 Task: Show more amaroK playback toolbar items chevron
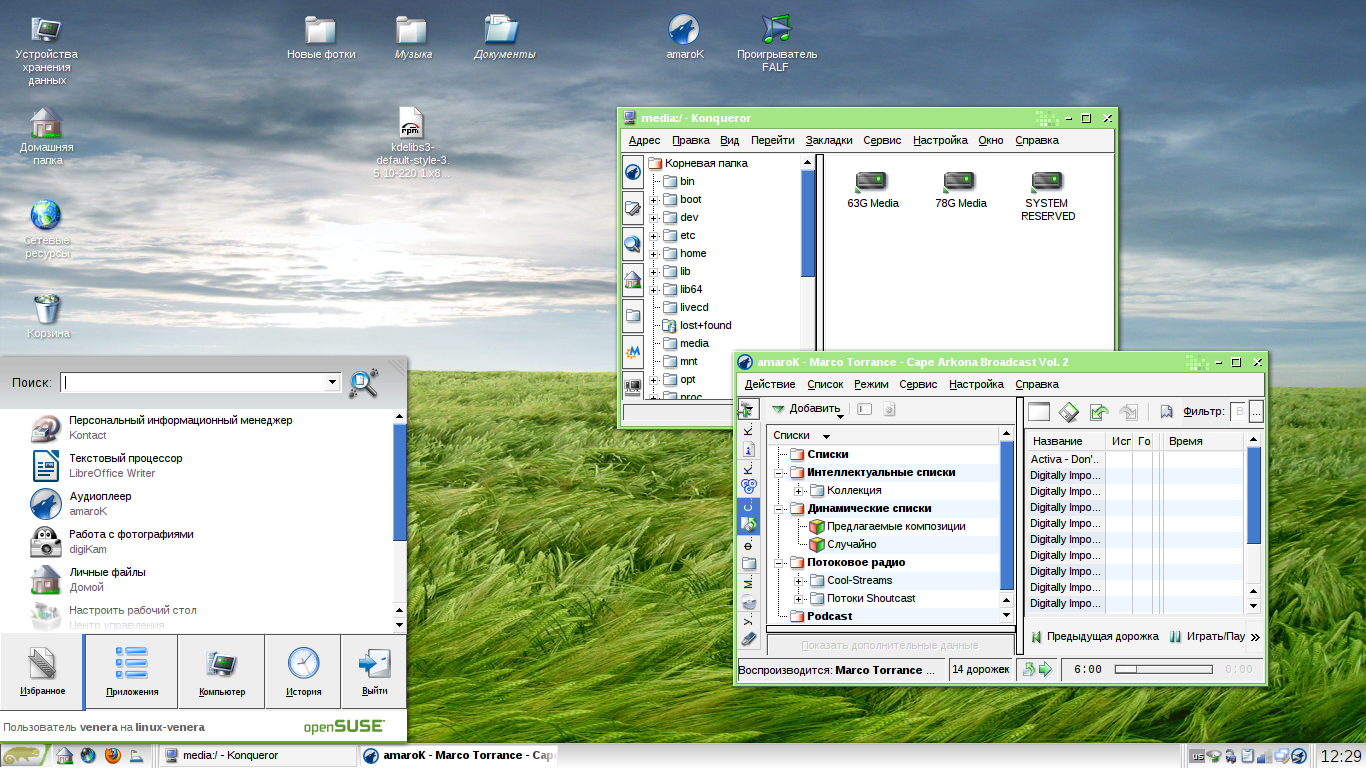click(x=1256, y=636)
